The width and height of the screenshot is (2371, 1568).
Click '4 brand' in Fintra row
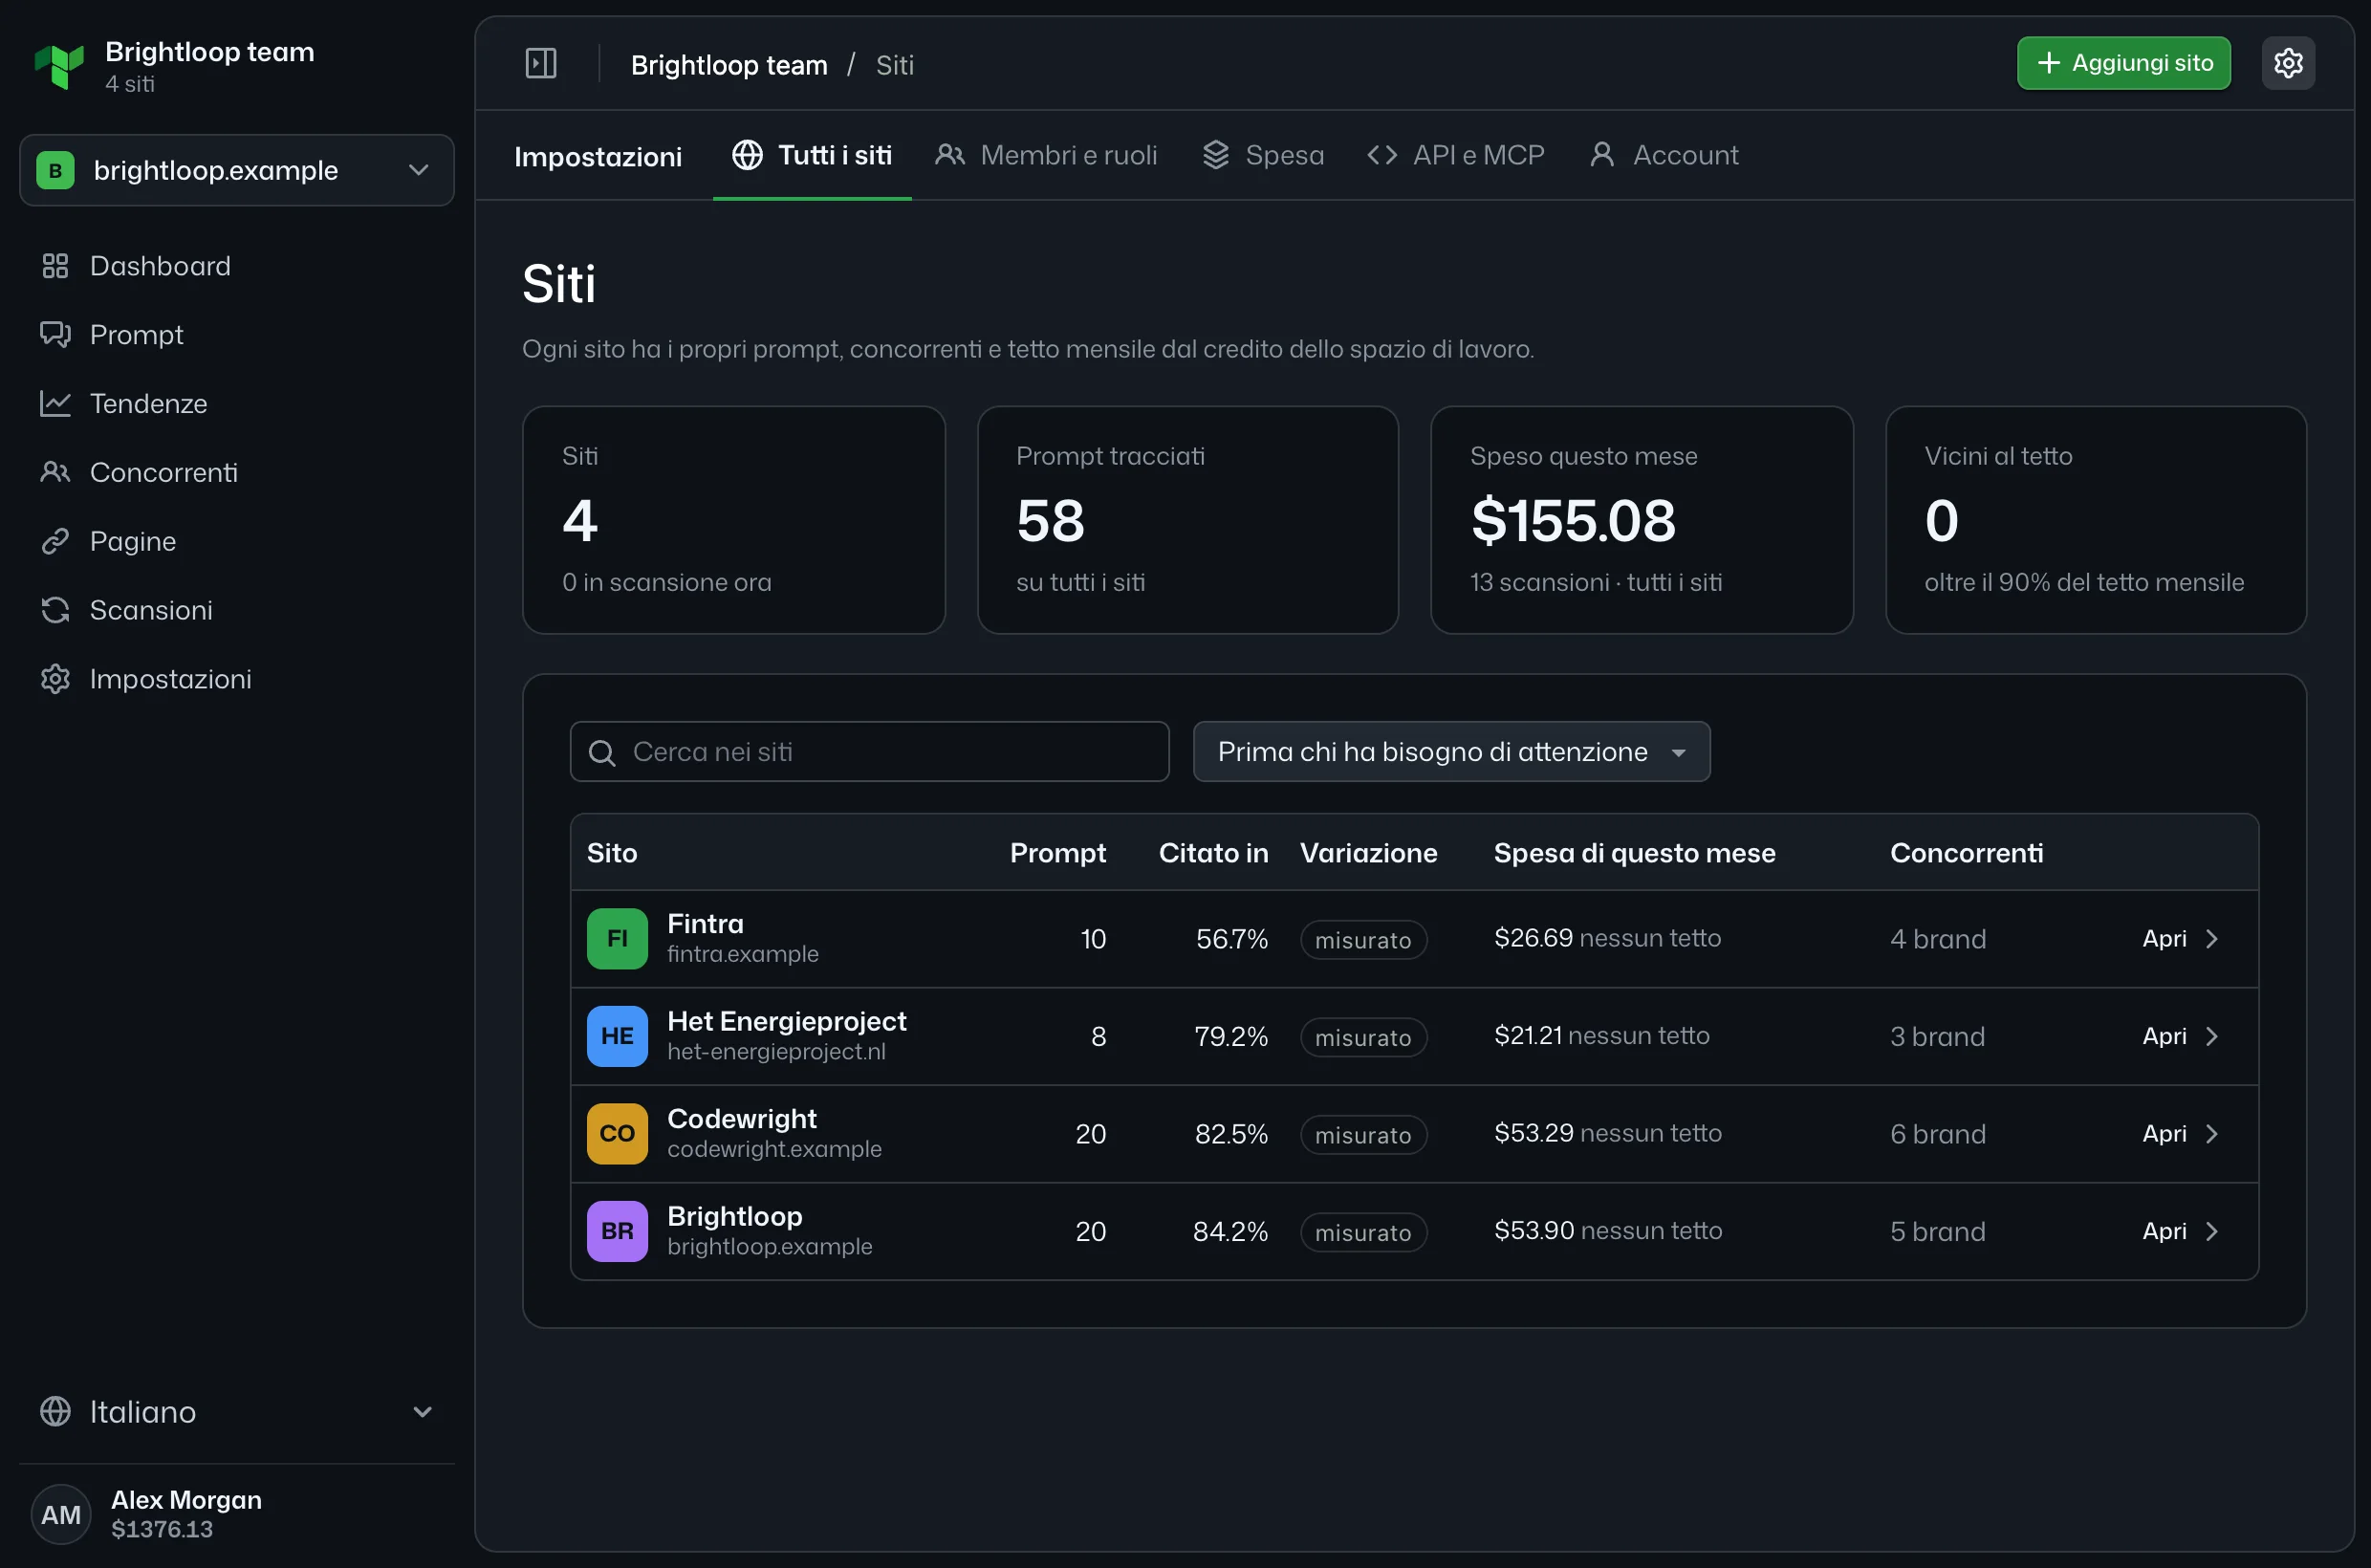(x=1938, y=939)
